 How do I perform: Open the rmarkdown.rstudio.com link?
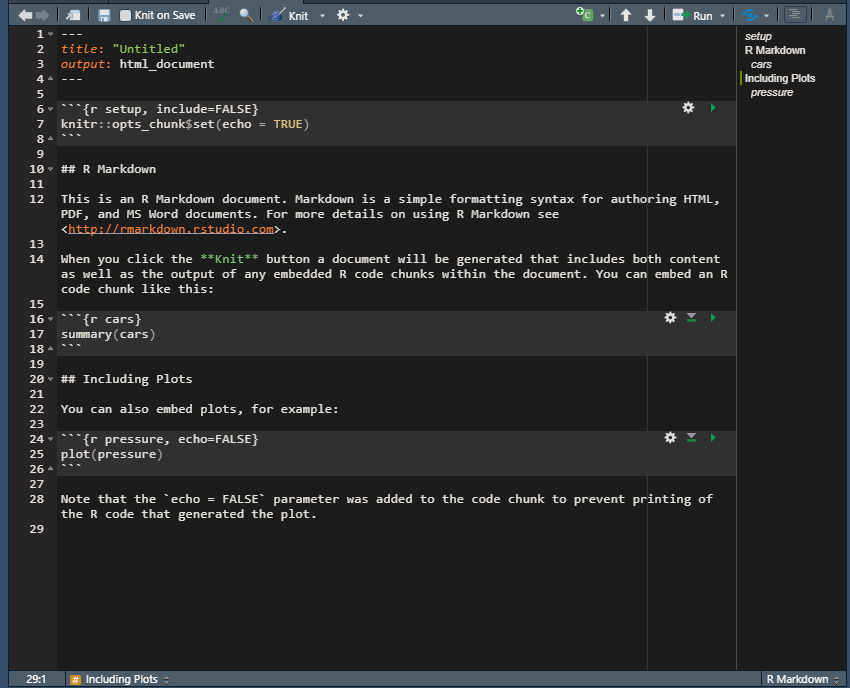pos(171,229)
